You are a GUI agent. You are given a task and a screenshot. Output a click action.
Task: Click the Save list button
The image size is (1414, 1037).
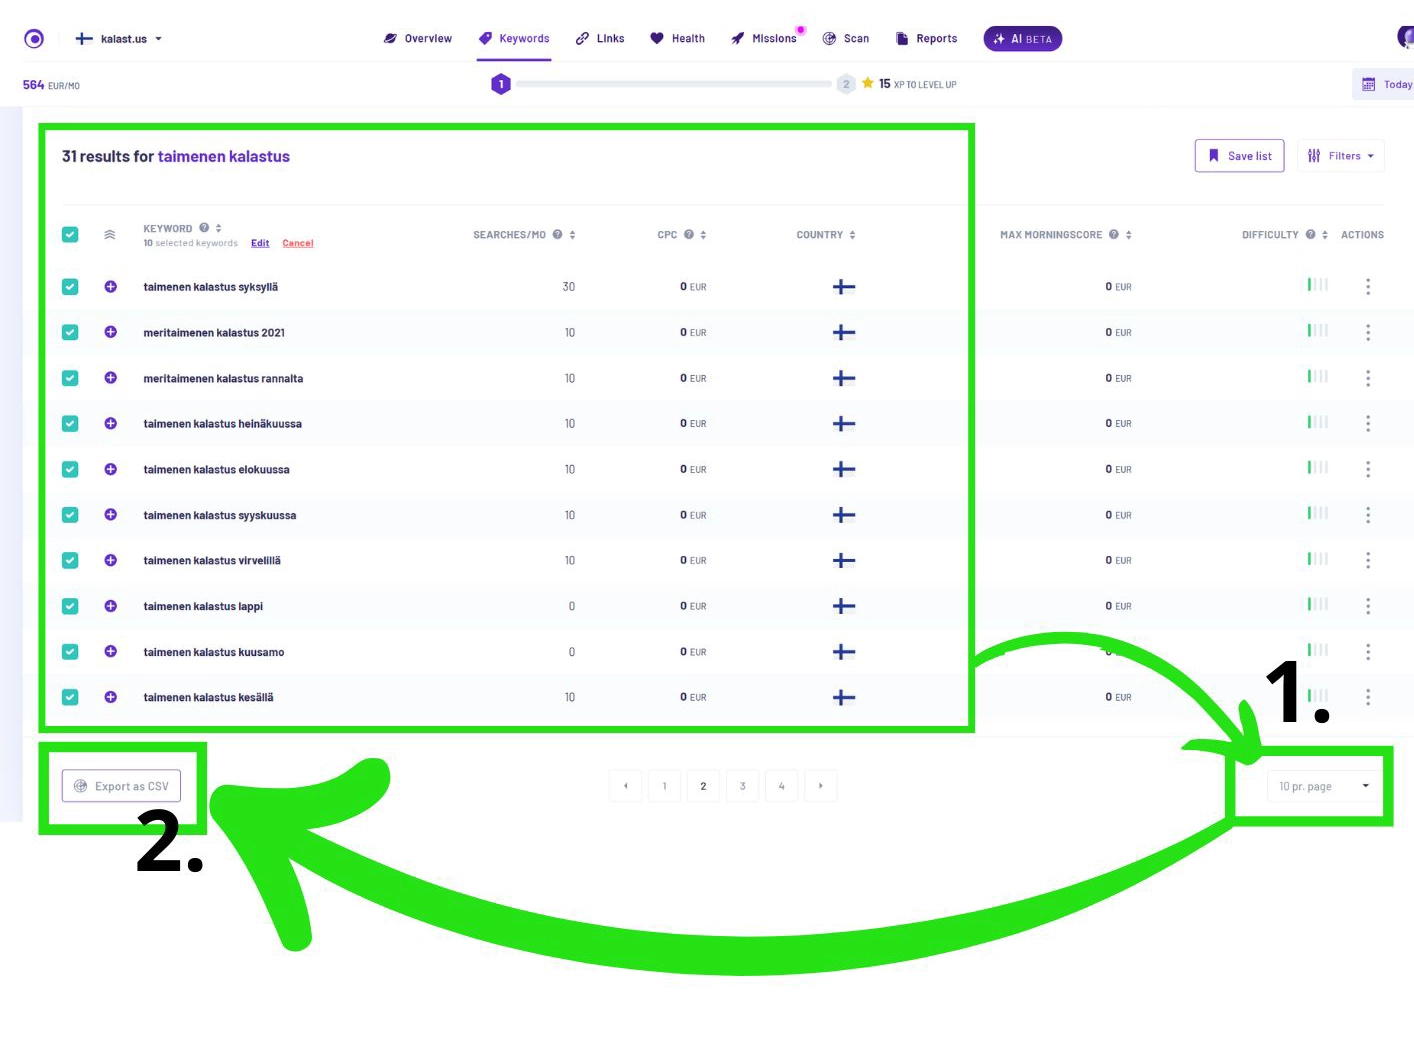[1239, 156]
